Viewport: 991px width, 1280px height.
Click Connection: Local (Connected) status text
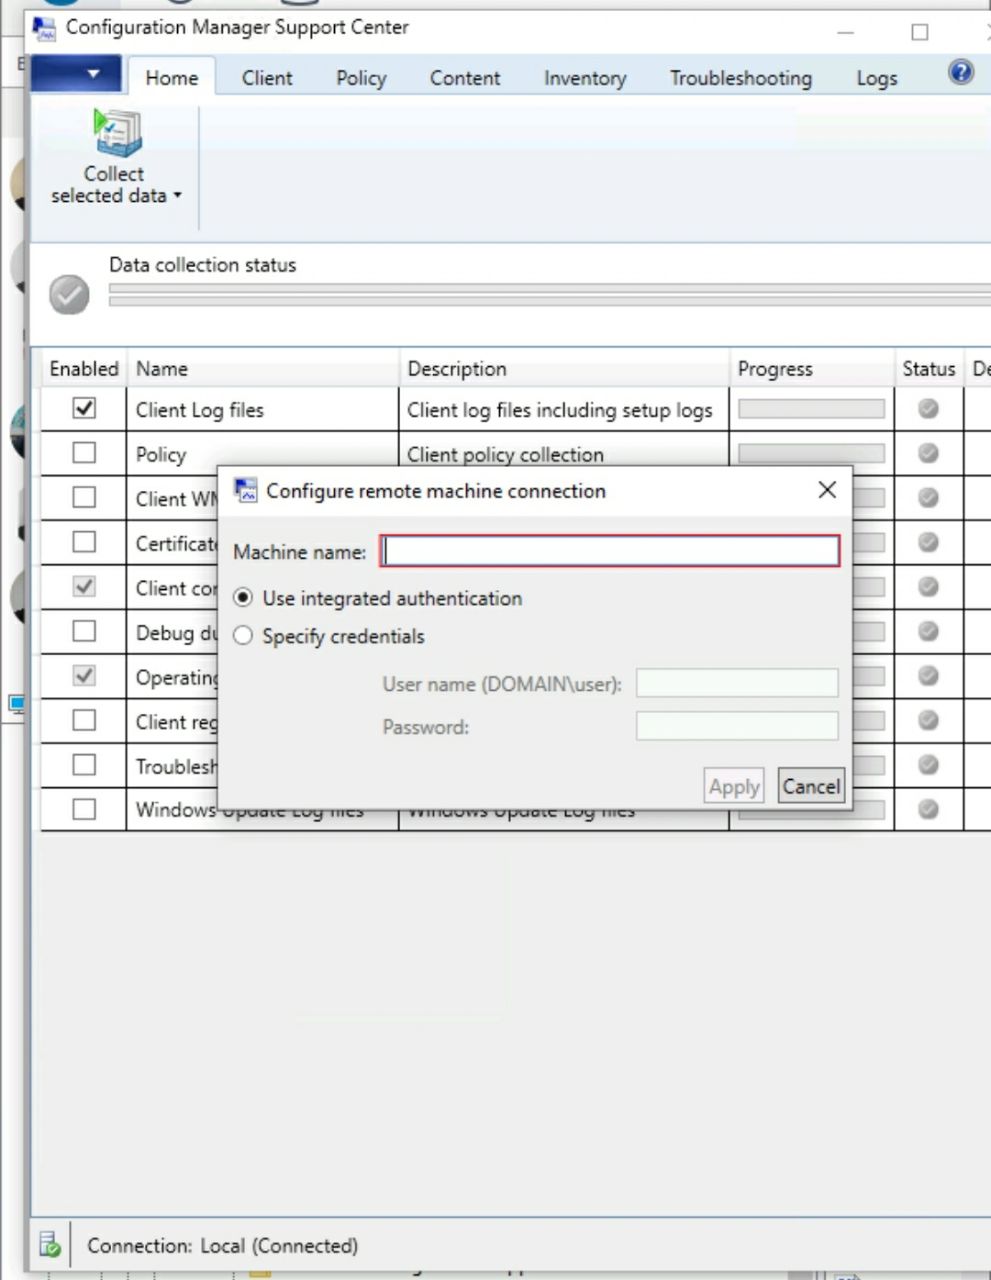(x=222, y=1246)
